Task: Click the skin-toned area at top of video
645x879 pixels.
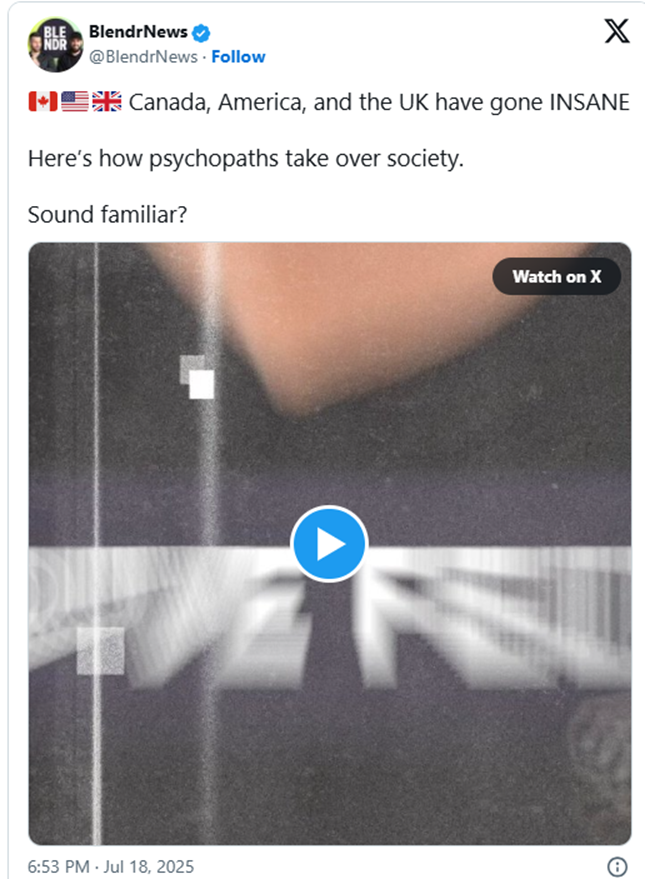Action: point(400,310)
